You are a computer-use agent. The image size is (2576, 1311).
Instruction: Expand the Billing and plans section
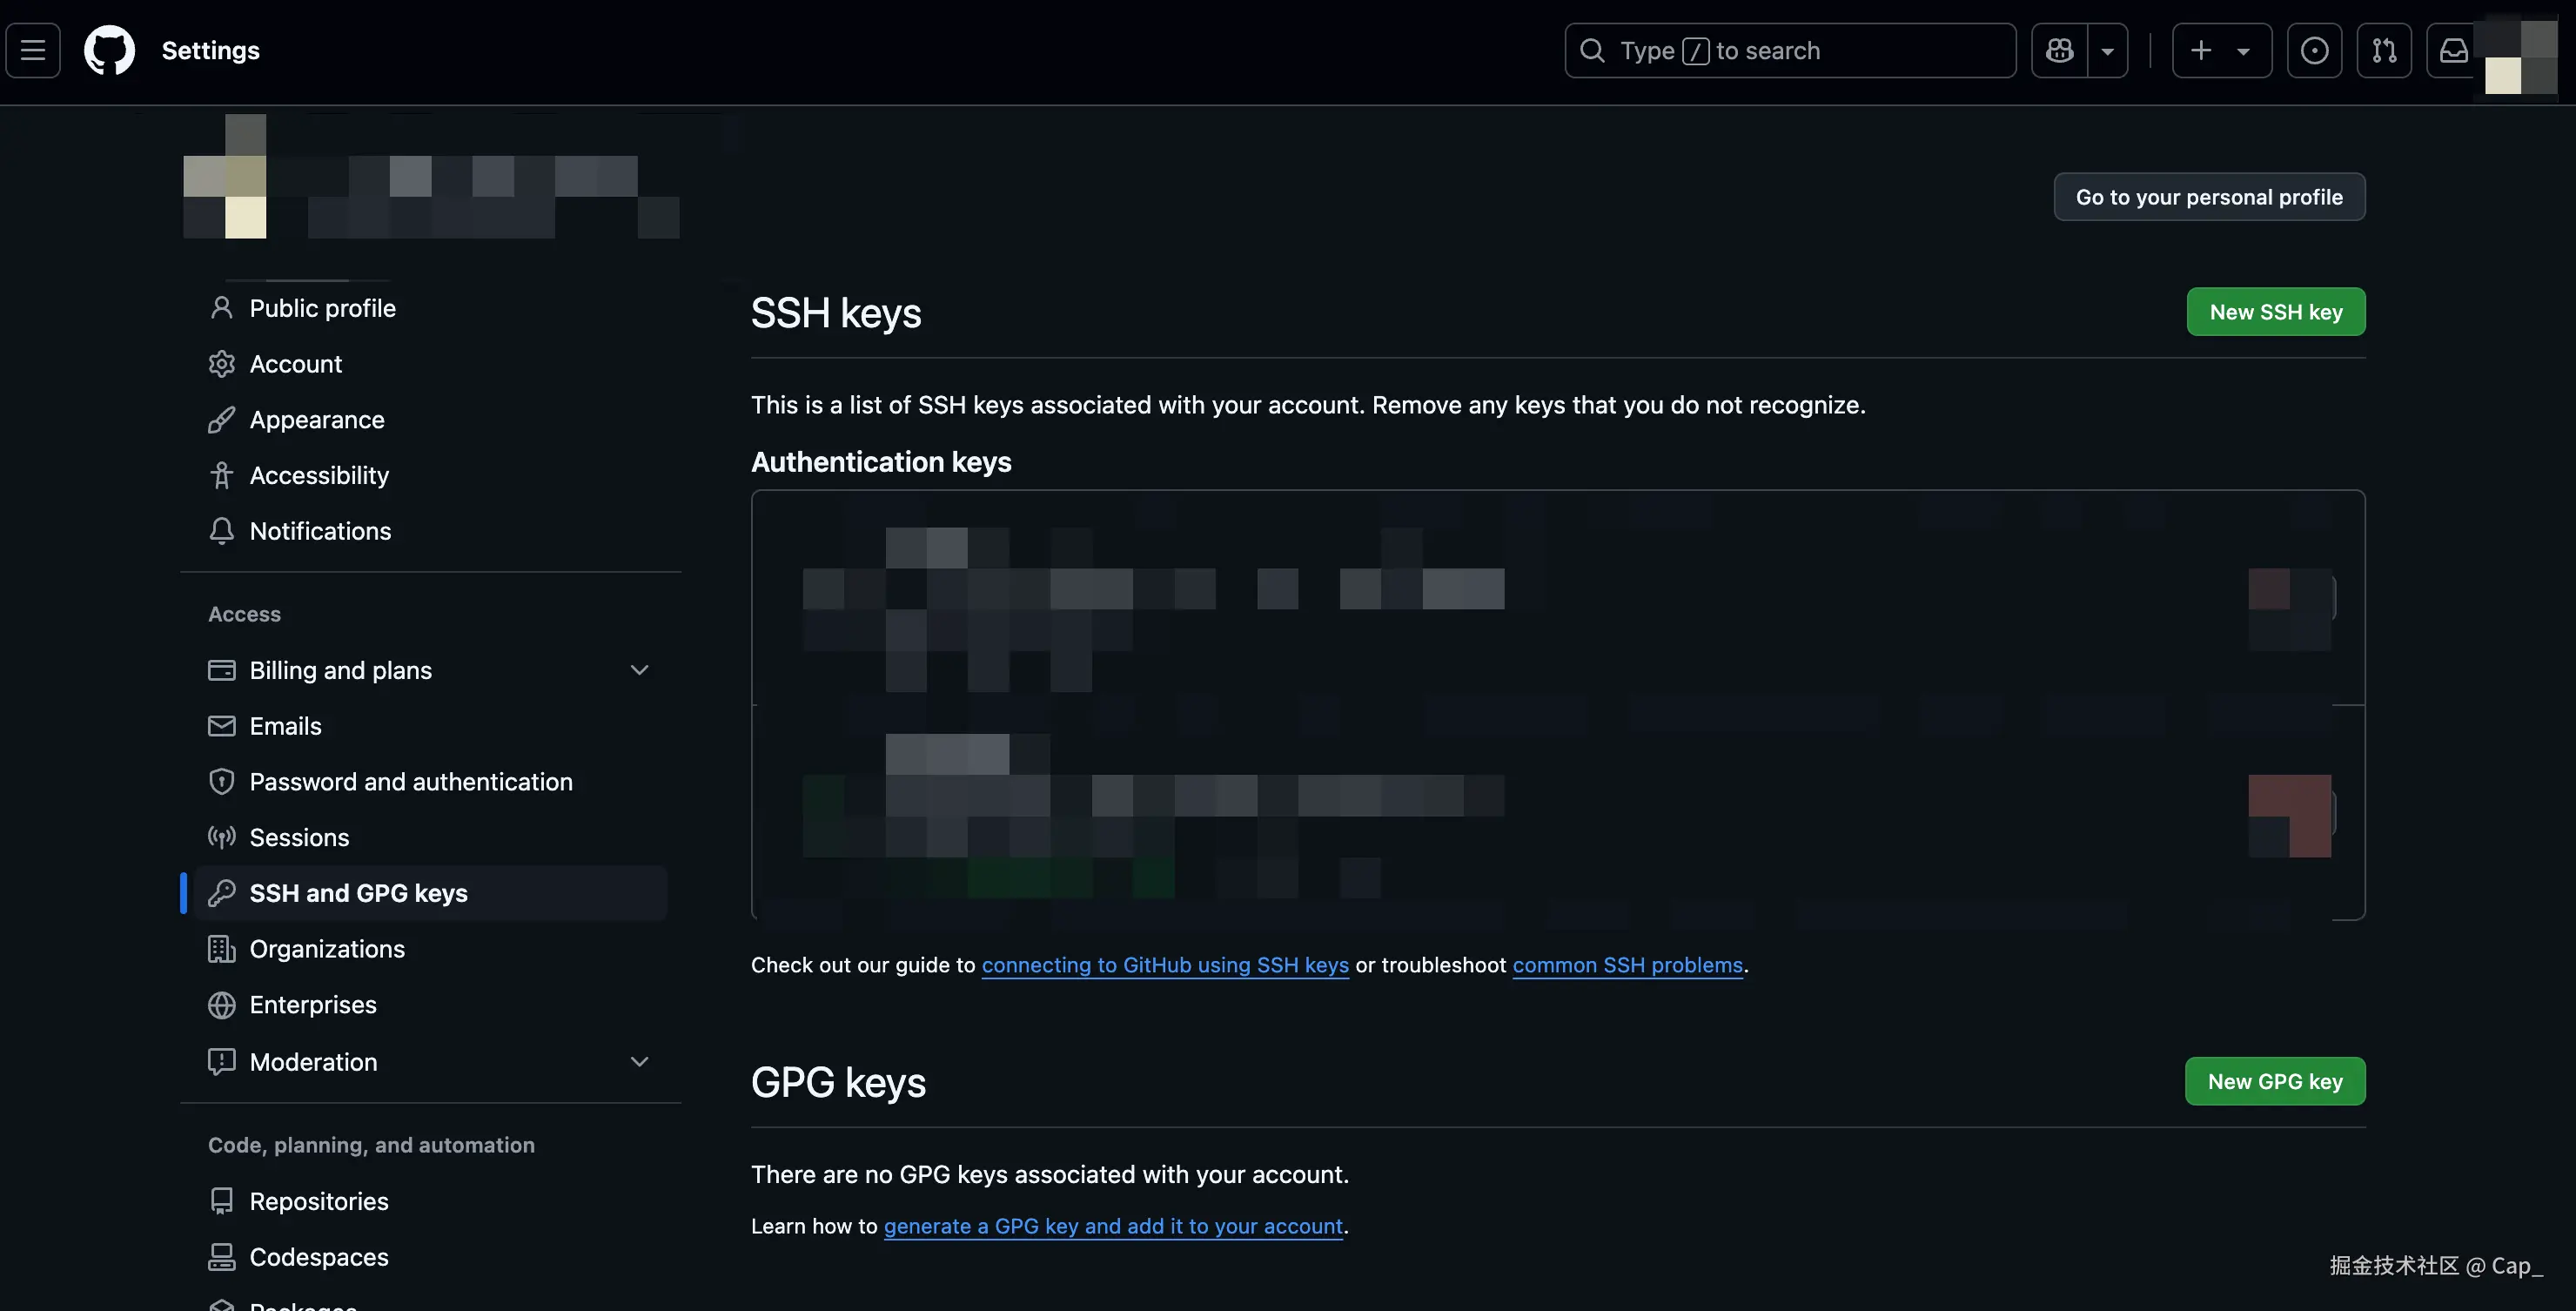[x=639, y=670]
